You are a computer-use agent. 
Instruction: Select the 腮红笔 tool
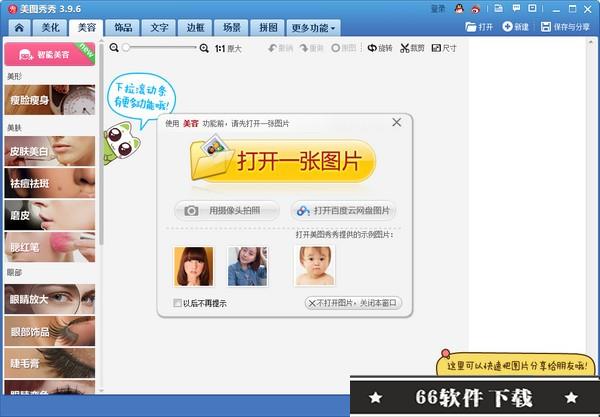(x=50, y=247)
